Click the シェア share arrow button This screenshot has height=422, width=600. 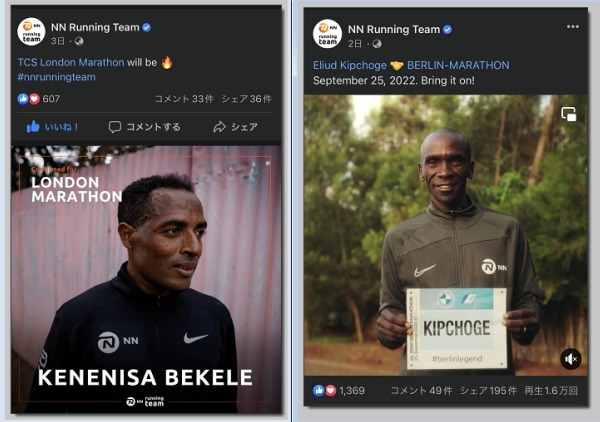point(235,127)
